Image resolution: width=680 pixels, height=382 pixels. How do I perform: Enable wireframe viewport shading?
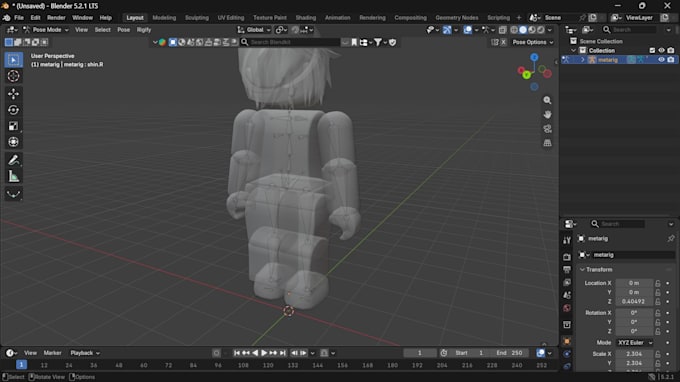514,30
